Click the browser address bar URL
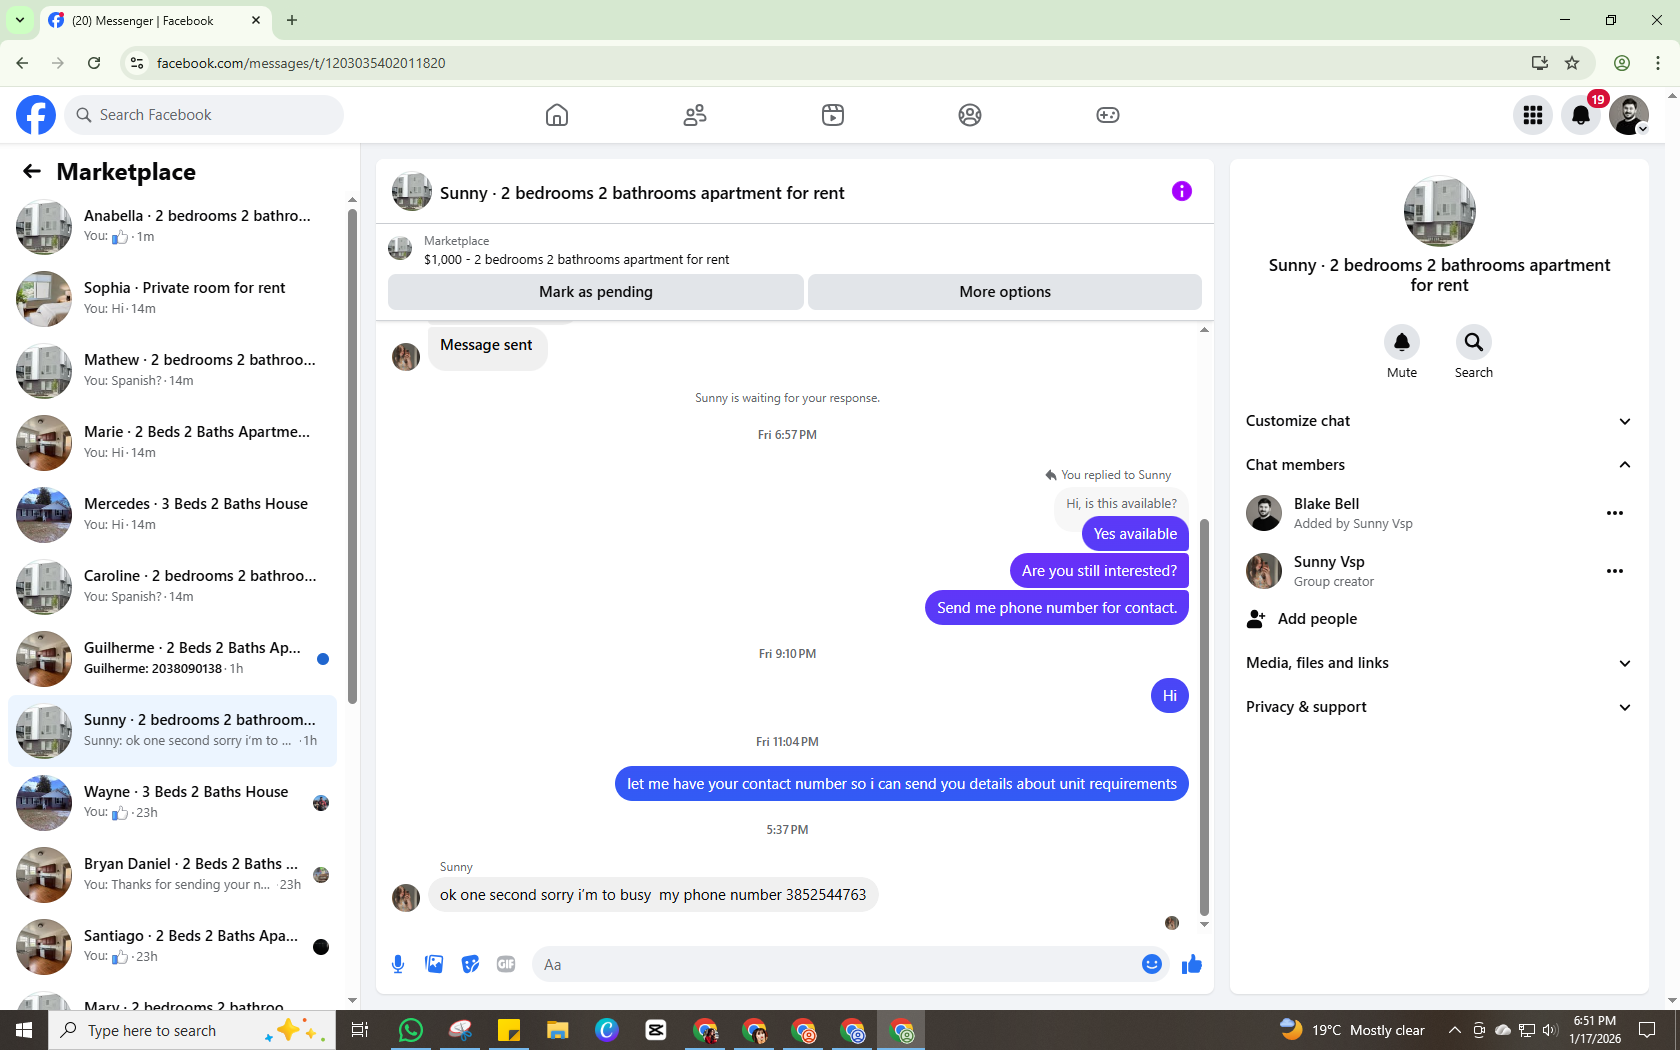This screenshot has height=1050, width=1680. pos(301,63)
